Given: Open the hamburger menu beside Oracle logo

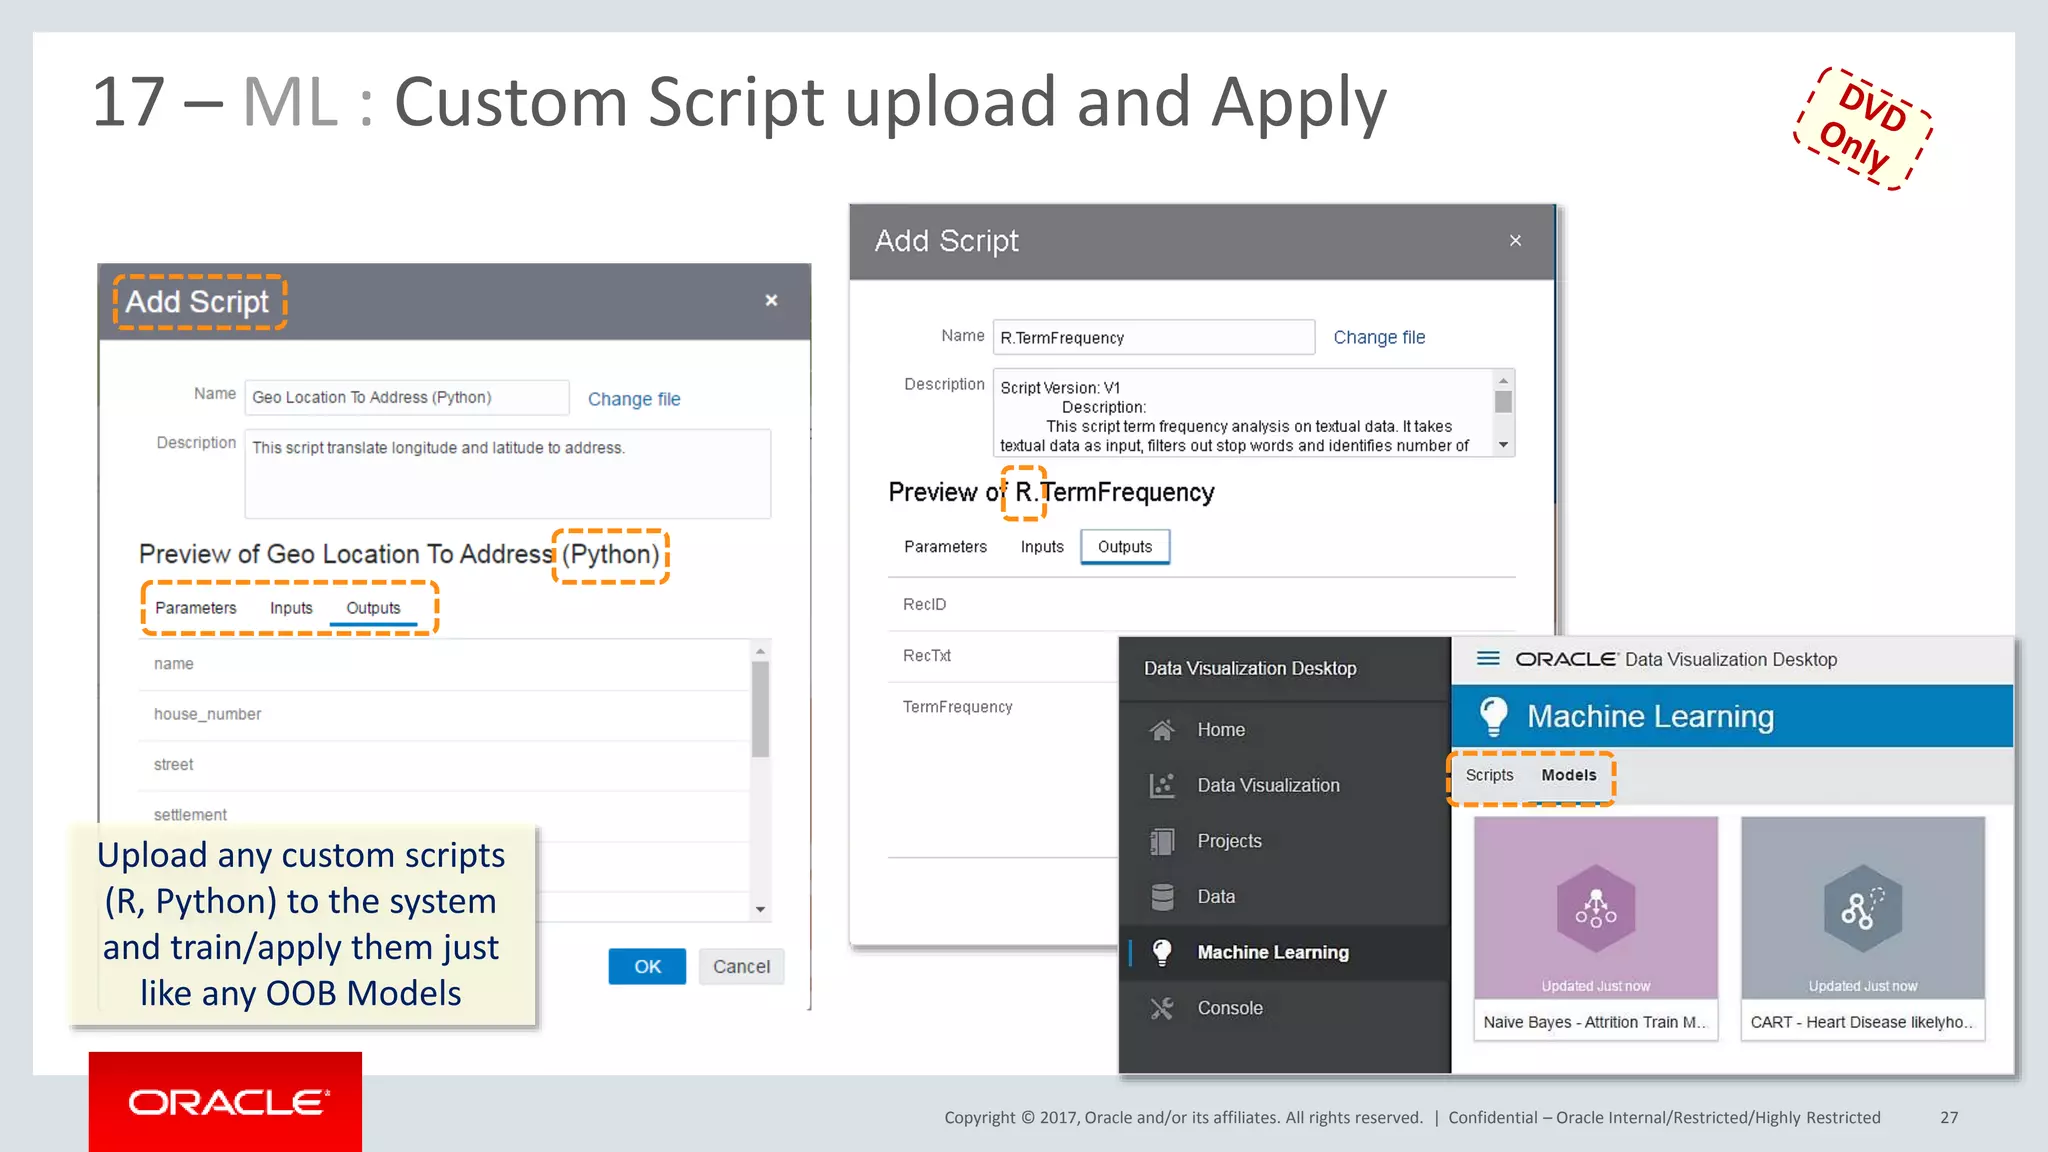Looking at the screenshot, I should (1488, 659).
